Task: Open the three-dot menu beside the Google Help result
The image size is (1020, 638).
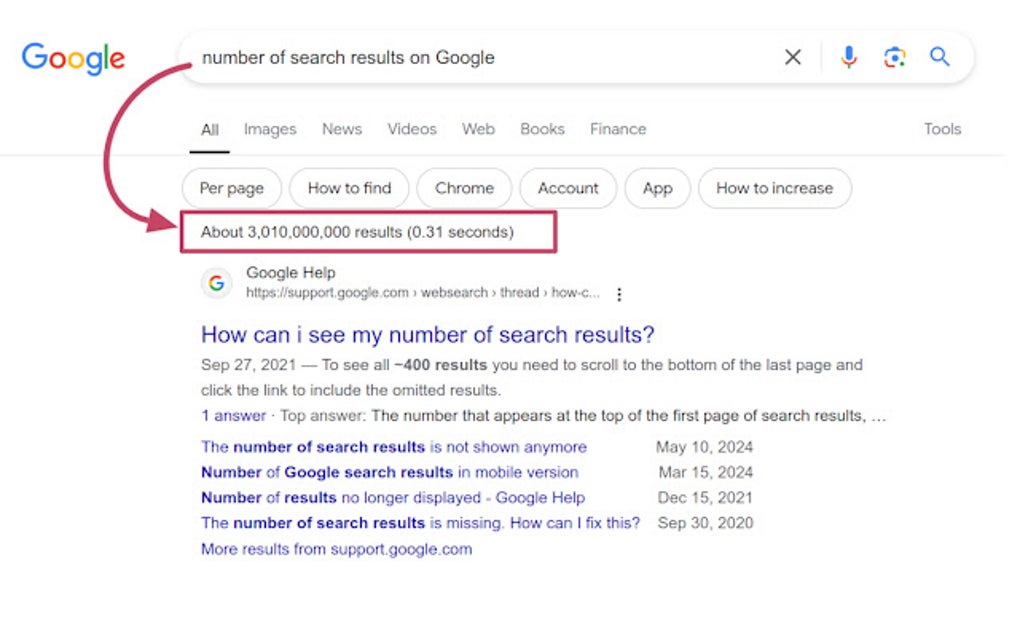Action: click(x=619, y=294)
